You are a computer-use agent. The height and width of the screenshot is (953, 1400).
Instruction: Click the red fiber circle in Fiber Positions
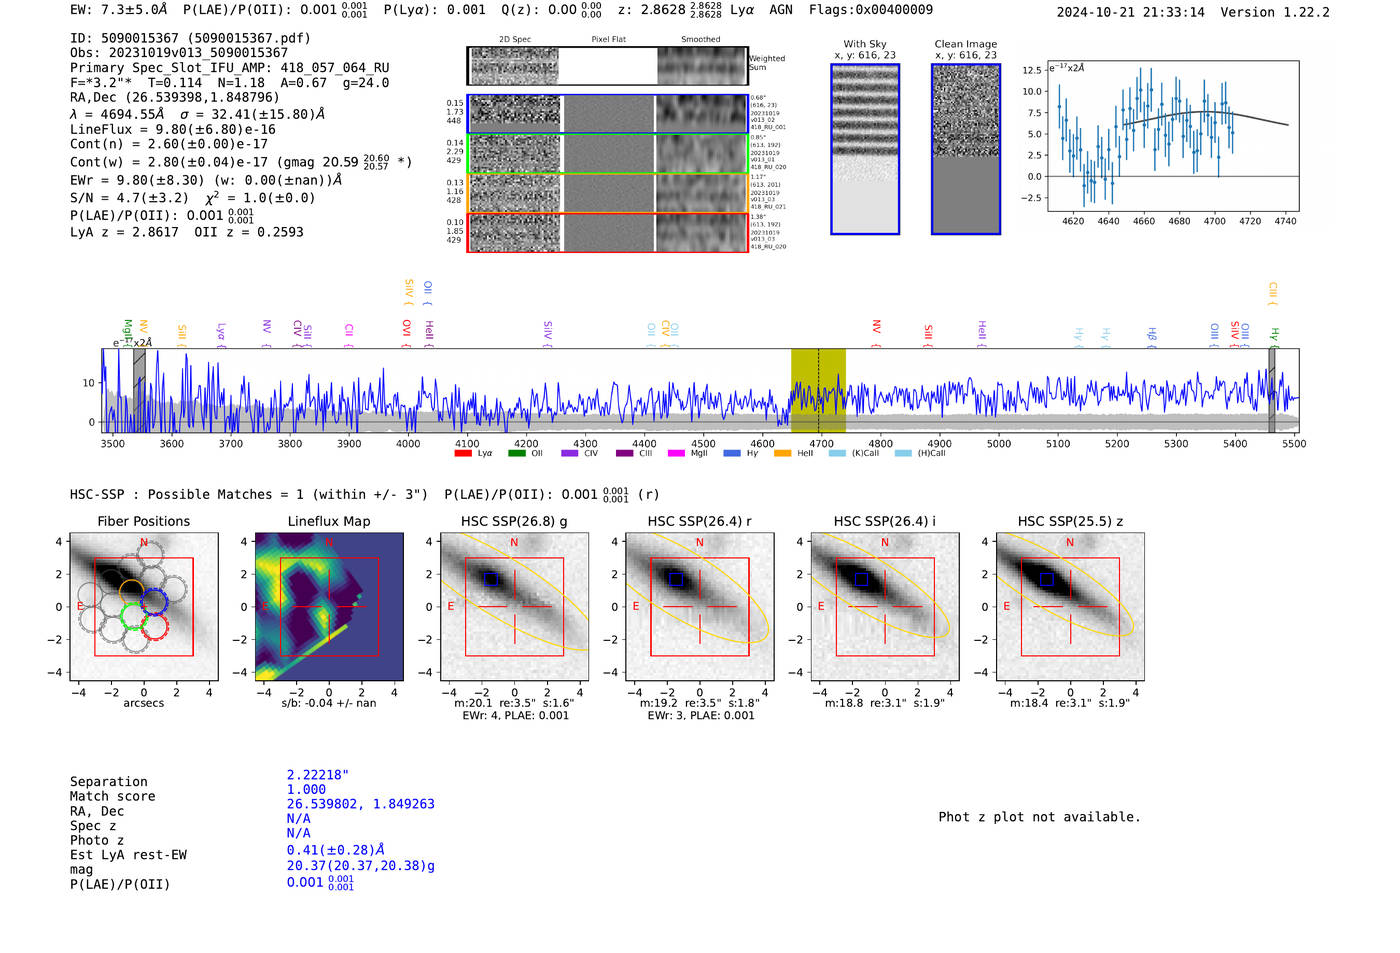tap(154, 626)
